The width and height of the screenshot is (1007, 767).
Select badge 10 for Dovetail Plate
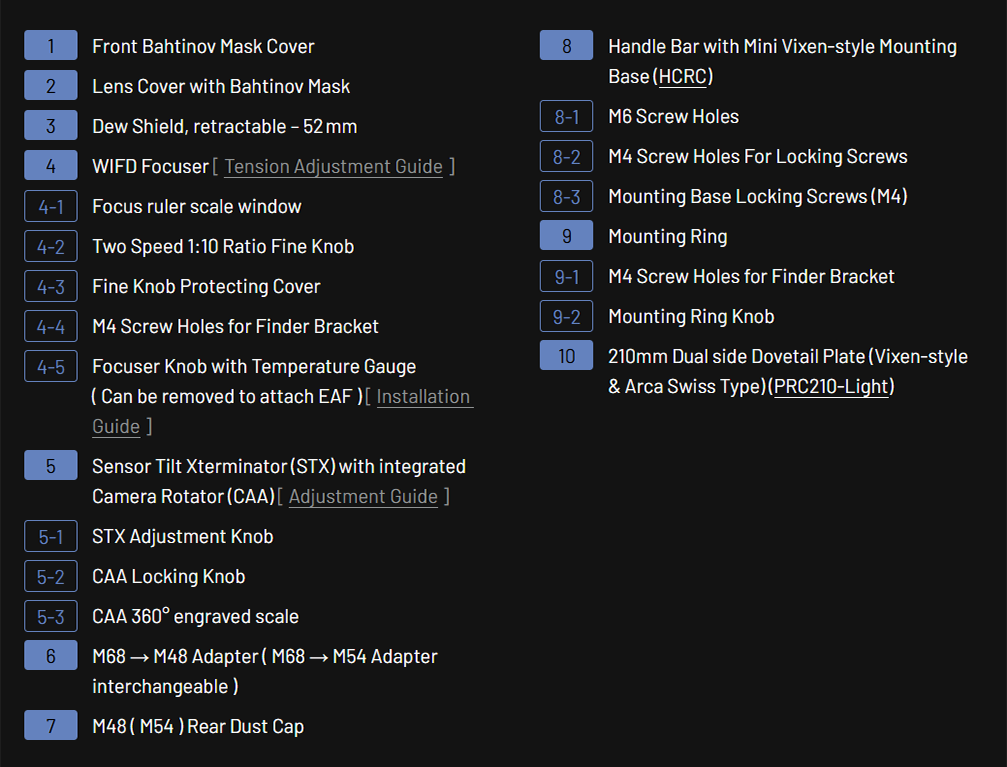[x=566, y=356]
